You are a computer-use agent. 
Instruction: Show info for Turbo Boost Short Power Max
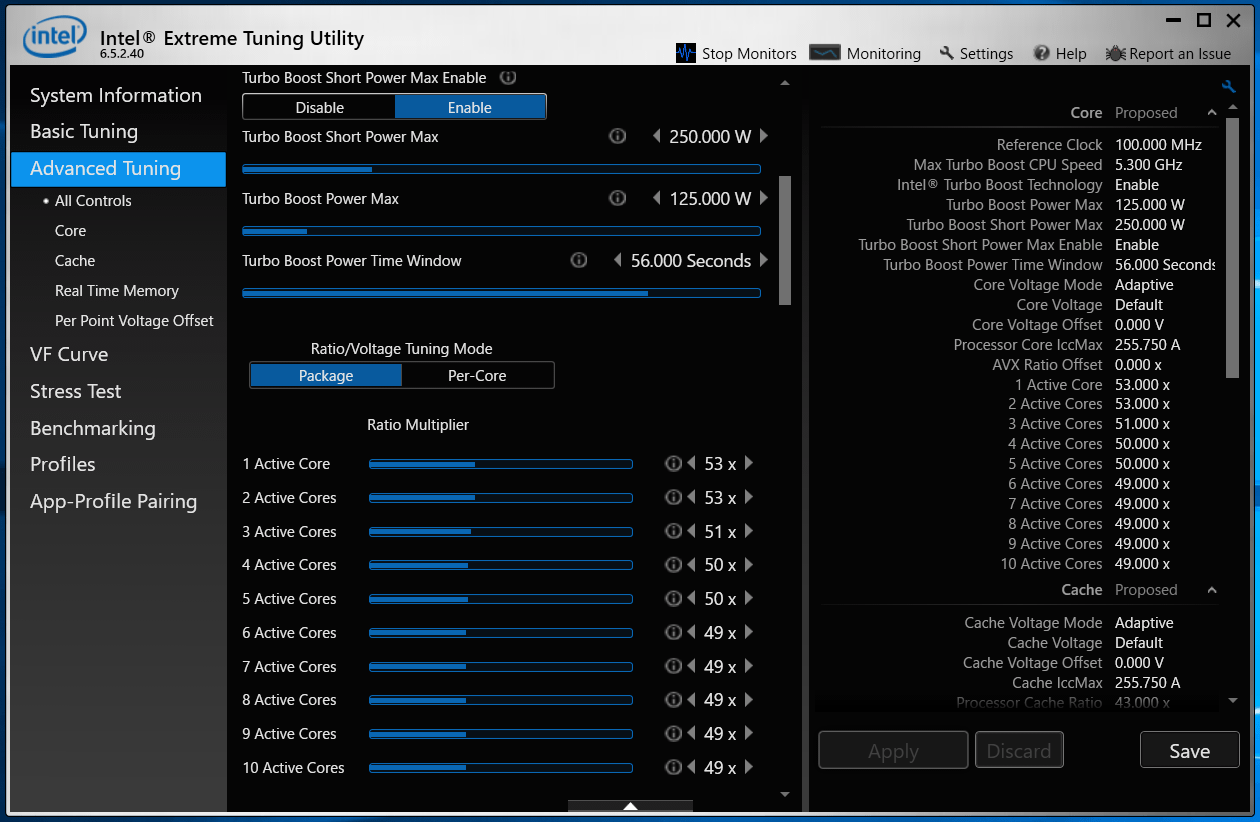(618, 136)
